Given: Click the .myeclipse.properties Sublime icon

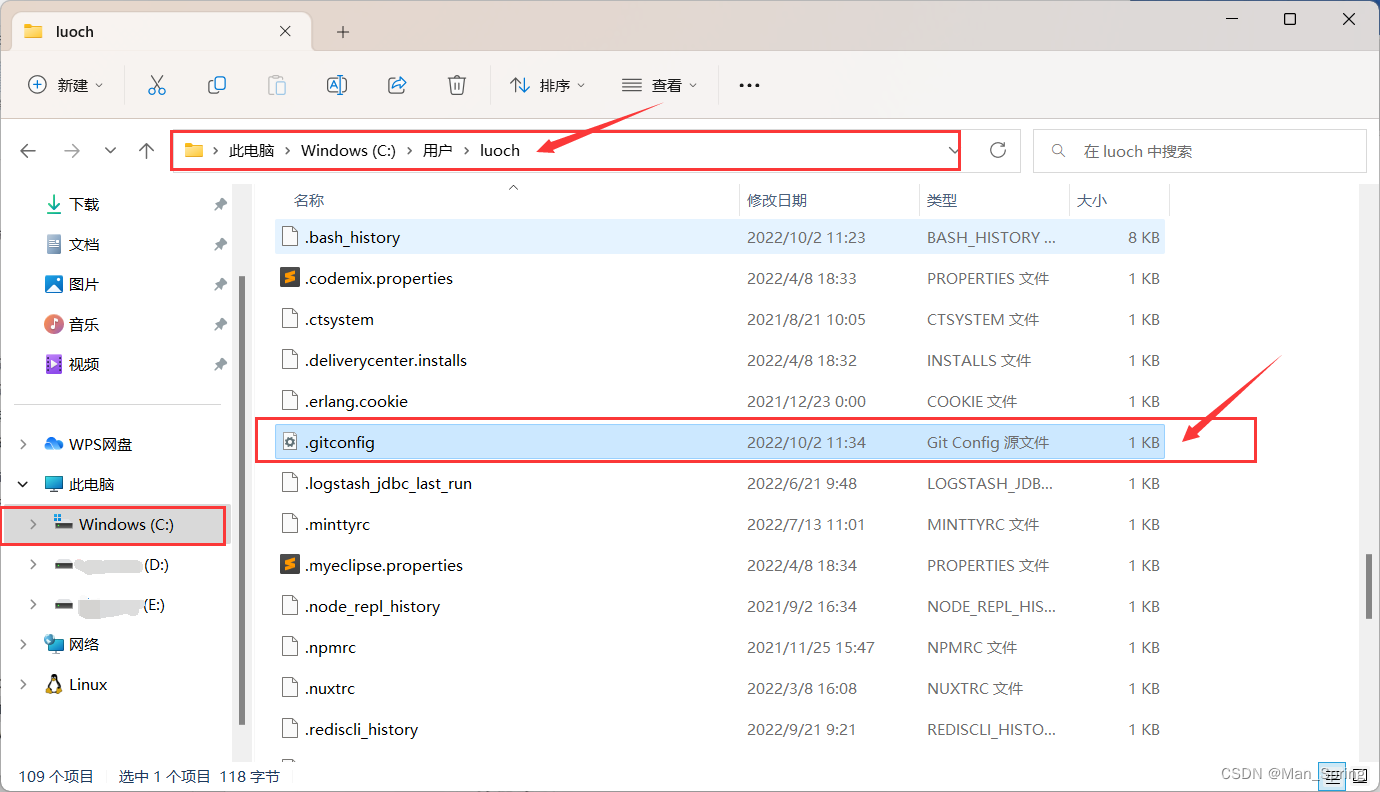Looking at the screenshot, I should (x=290, y=565).
